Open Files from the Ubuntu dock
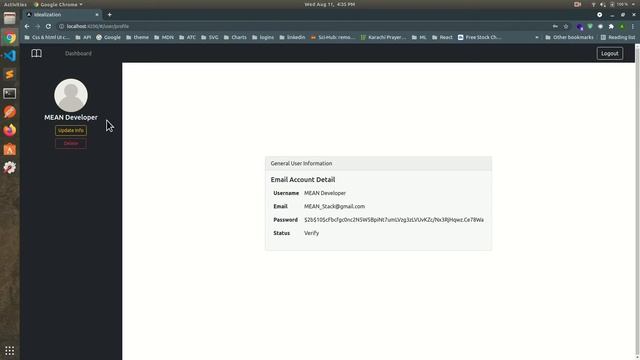This screenshot has width=640, height=360. [x=10, y=18]
